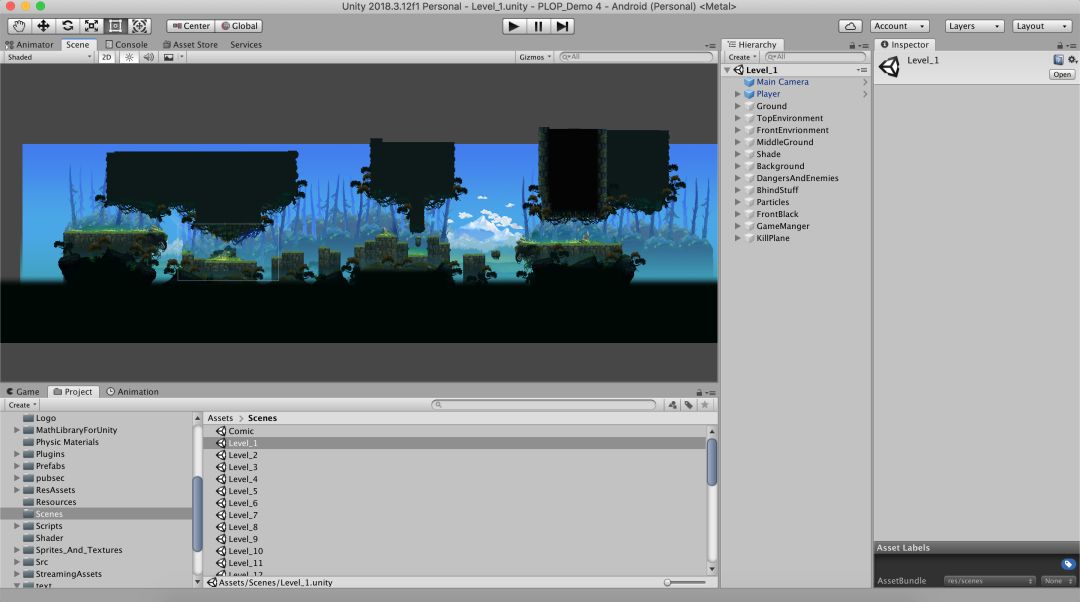The height and width of the screenshot is (602, 1080).
Task: Switch to the Console tab
Action: [x=126, y=44]
